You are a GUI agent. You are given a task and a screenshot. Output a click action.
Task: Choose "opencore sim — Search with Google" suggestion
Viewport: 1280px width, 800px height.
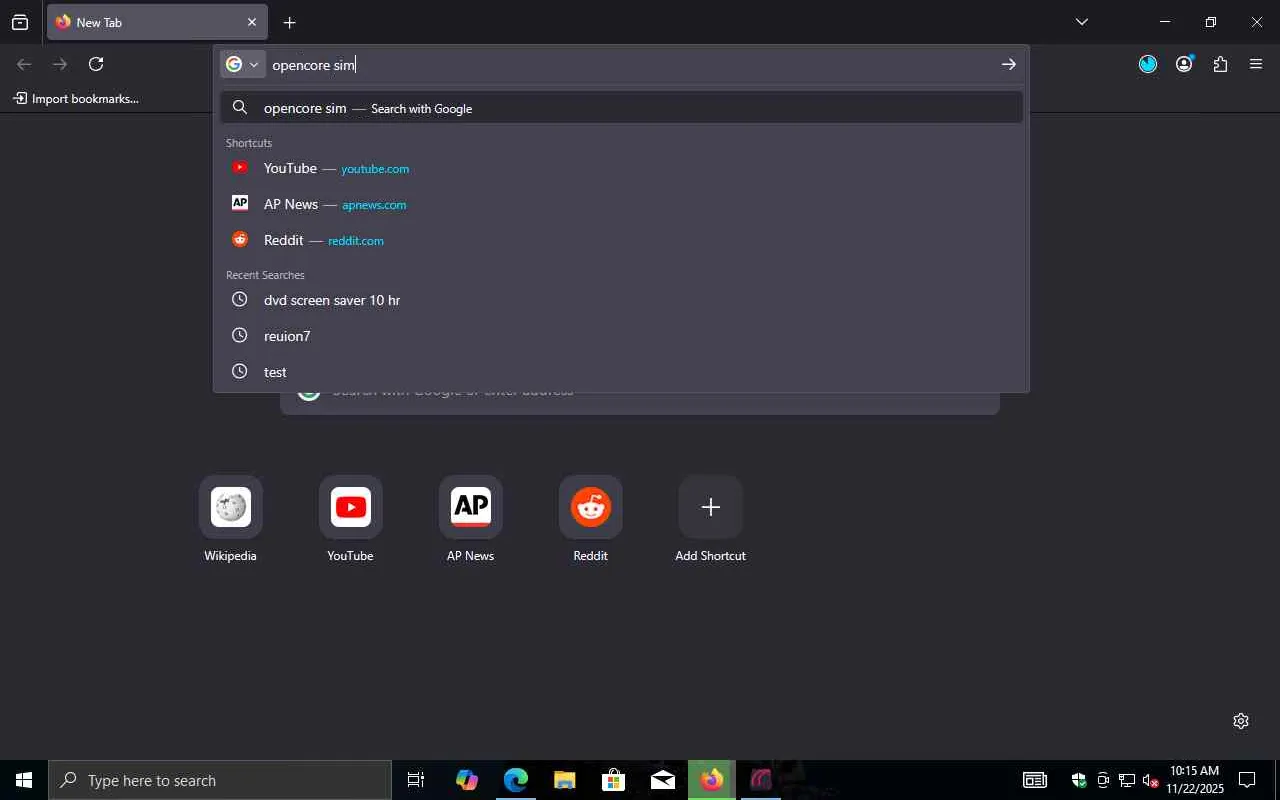click(621, 108)
